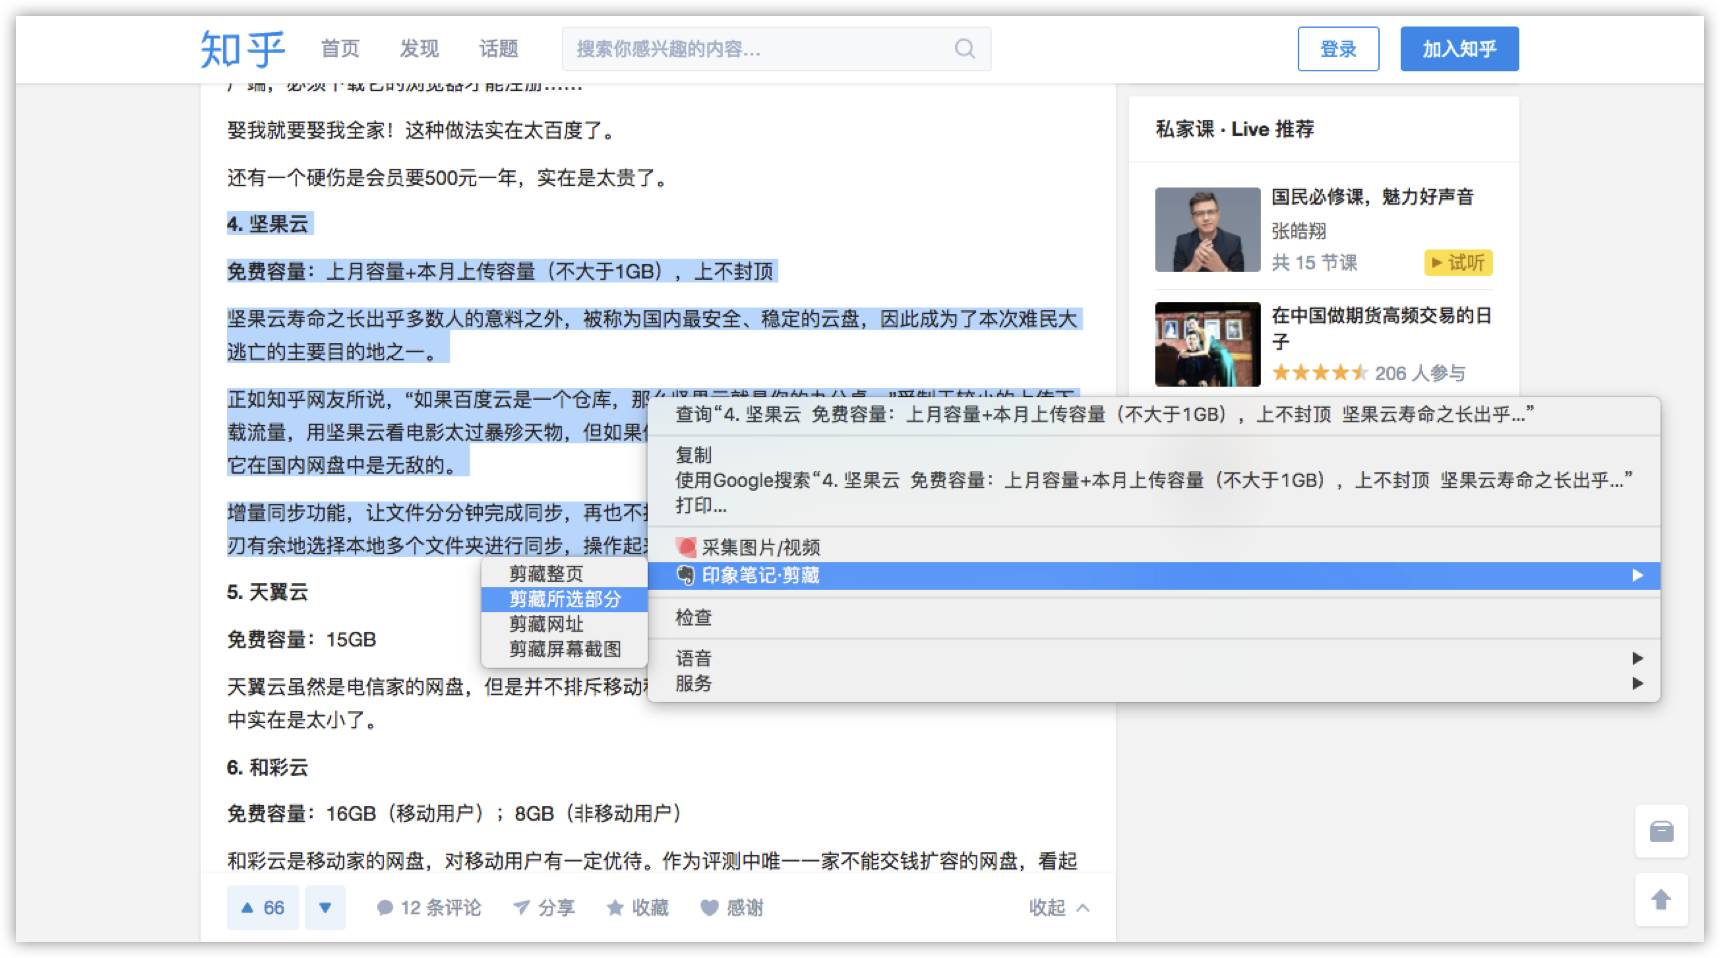Screen dimensions: 1720x958
Task: Click the heading 6. 和彩云
Action: coord(267,767)
